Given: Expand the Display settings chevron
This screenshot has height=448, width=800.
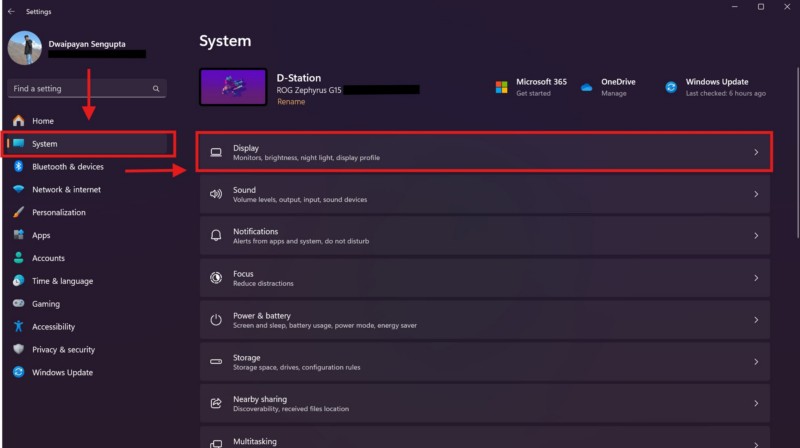Looking at the screenshot, I should (x=756, y=152).
